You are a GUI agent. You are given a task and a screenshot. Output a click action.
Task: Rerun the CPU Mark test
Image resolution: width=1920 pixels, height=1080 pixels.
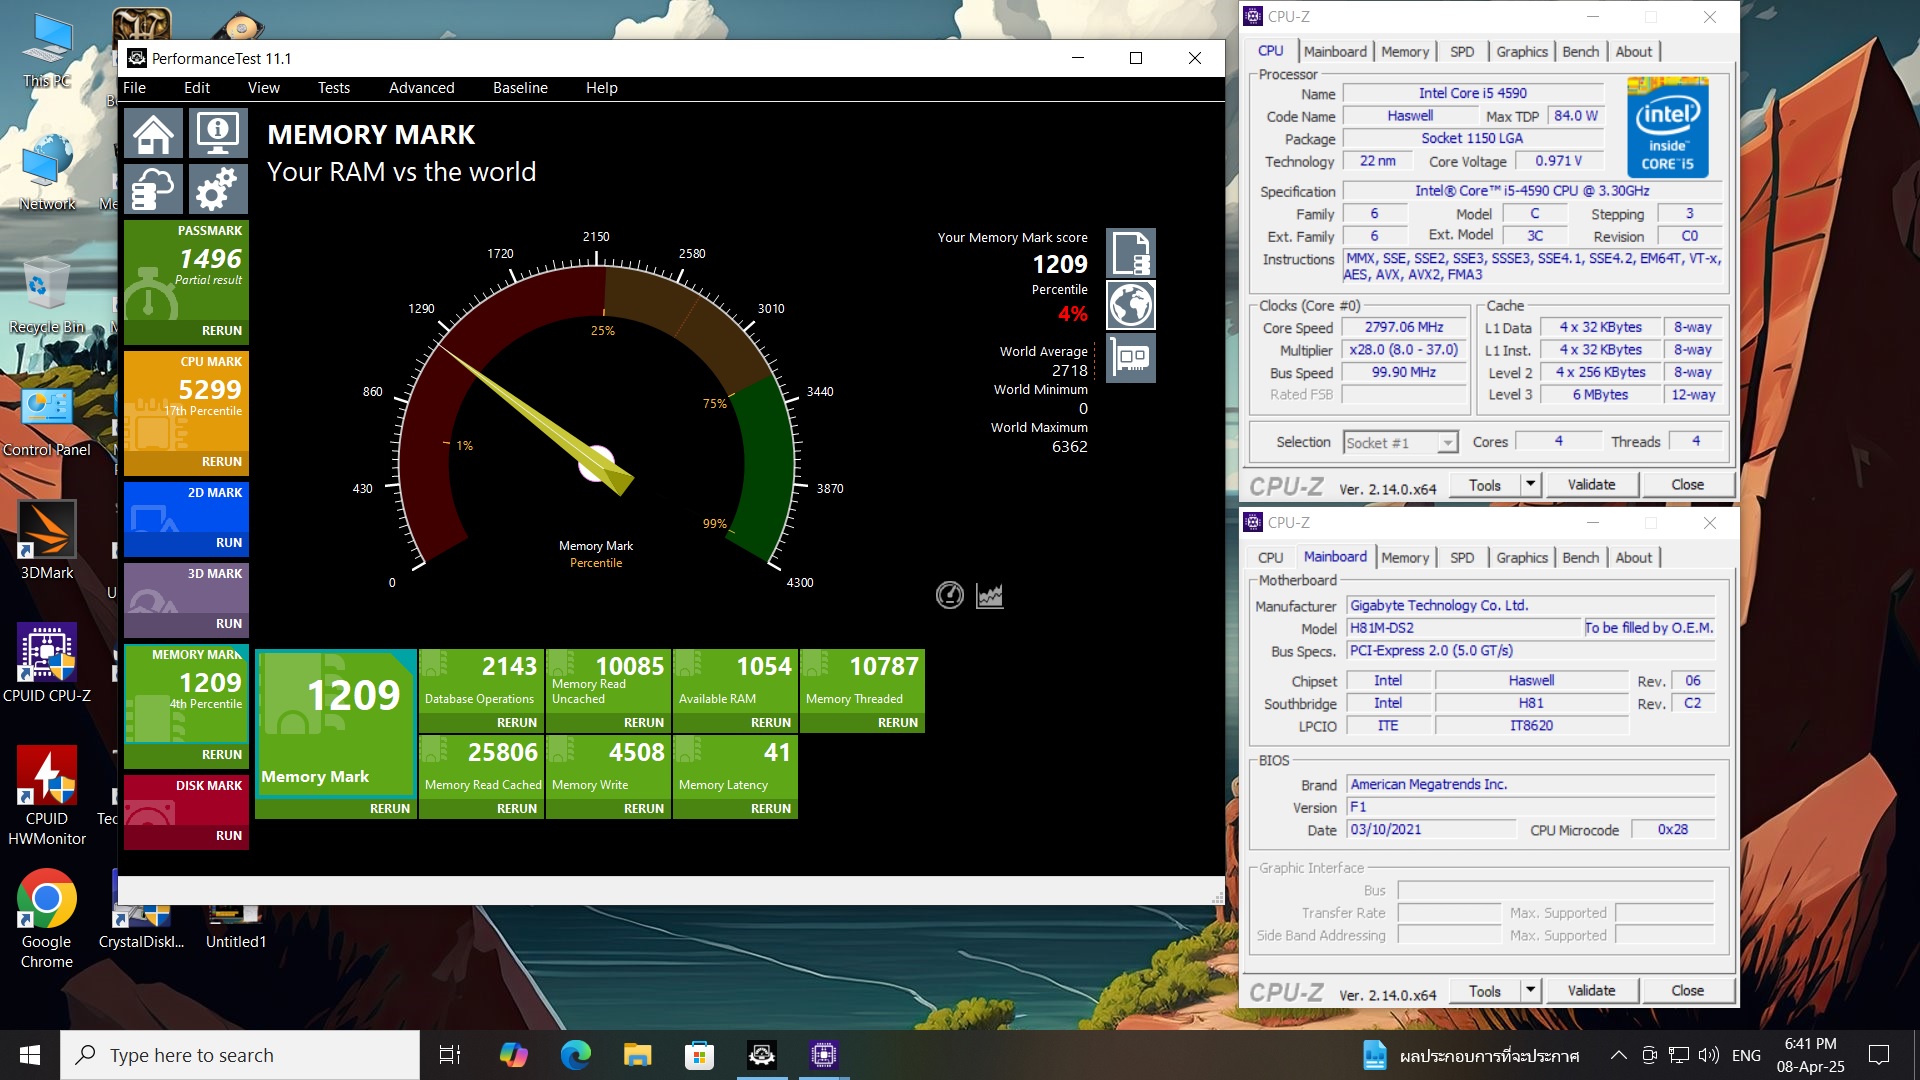click(x=222, y=462)
